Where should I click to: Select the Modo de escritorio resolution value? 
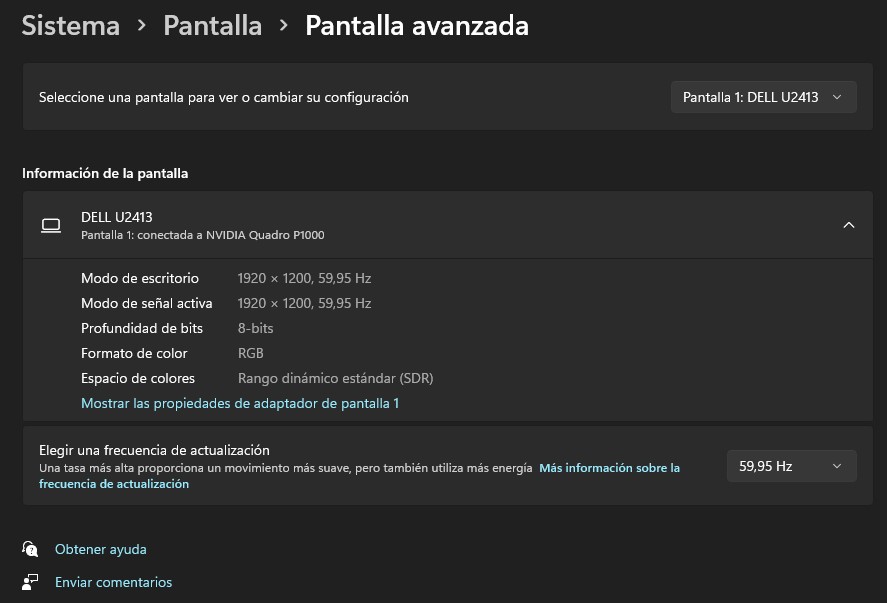[x=304, y=278]
